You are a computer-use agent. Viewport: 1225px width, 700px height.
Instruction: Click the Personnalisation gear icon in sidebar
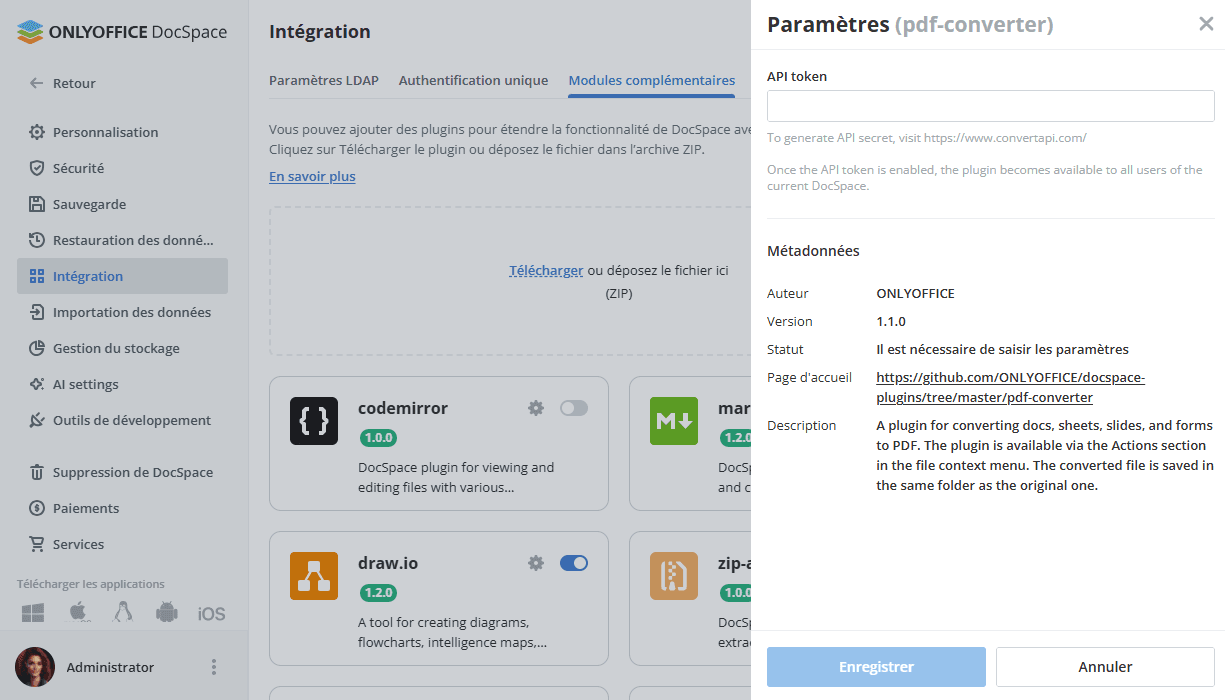[x=37, y=132]
